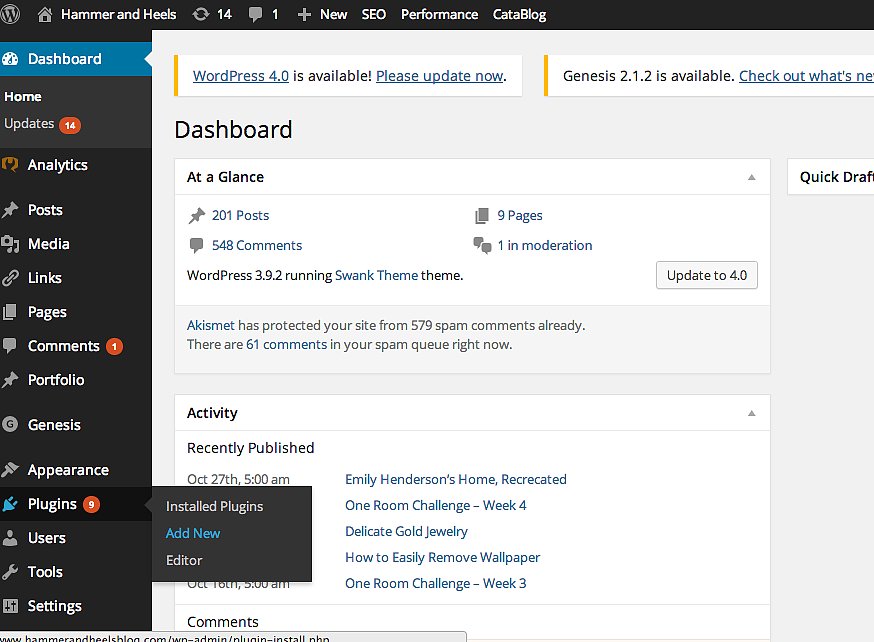Click the pages icon beside 9 Pages
The width and height of the screenshot is (874, 642).
(x=482, y=216)
